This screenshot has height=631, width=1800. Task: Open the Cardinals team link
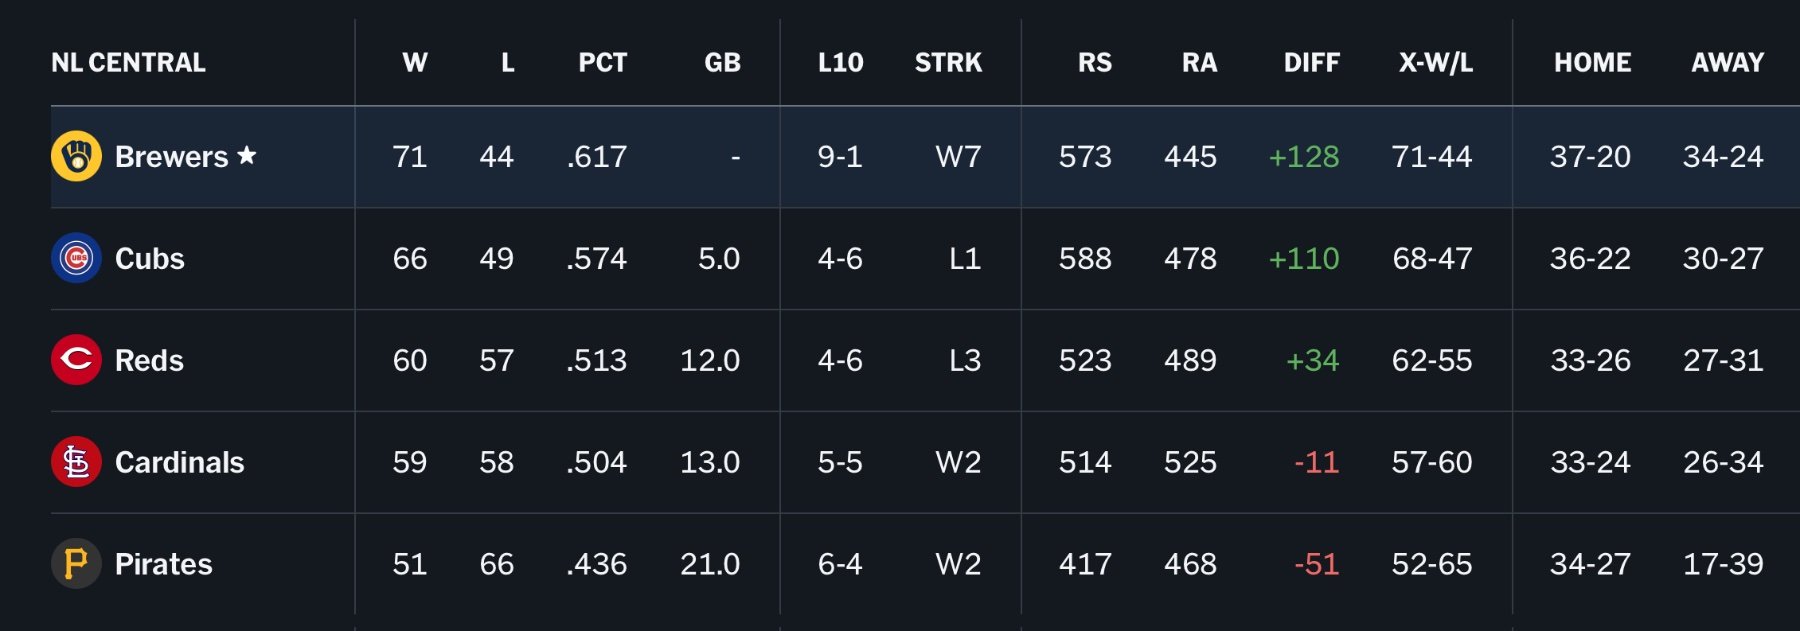[179, 463]
